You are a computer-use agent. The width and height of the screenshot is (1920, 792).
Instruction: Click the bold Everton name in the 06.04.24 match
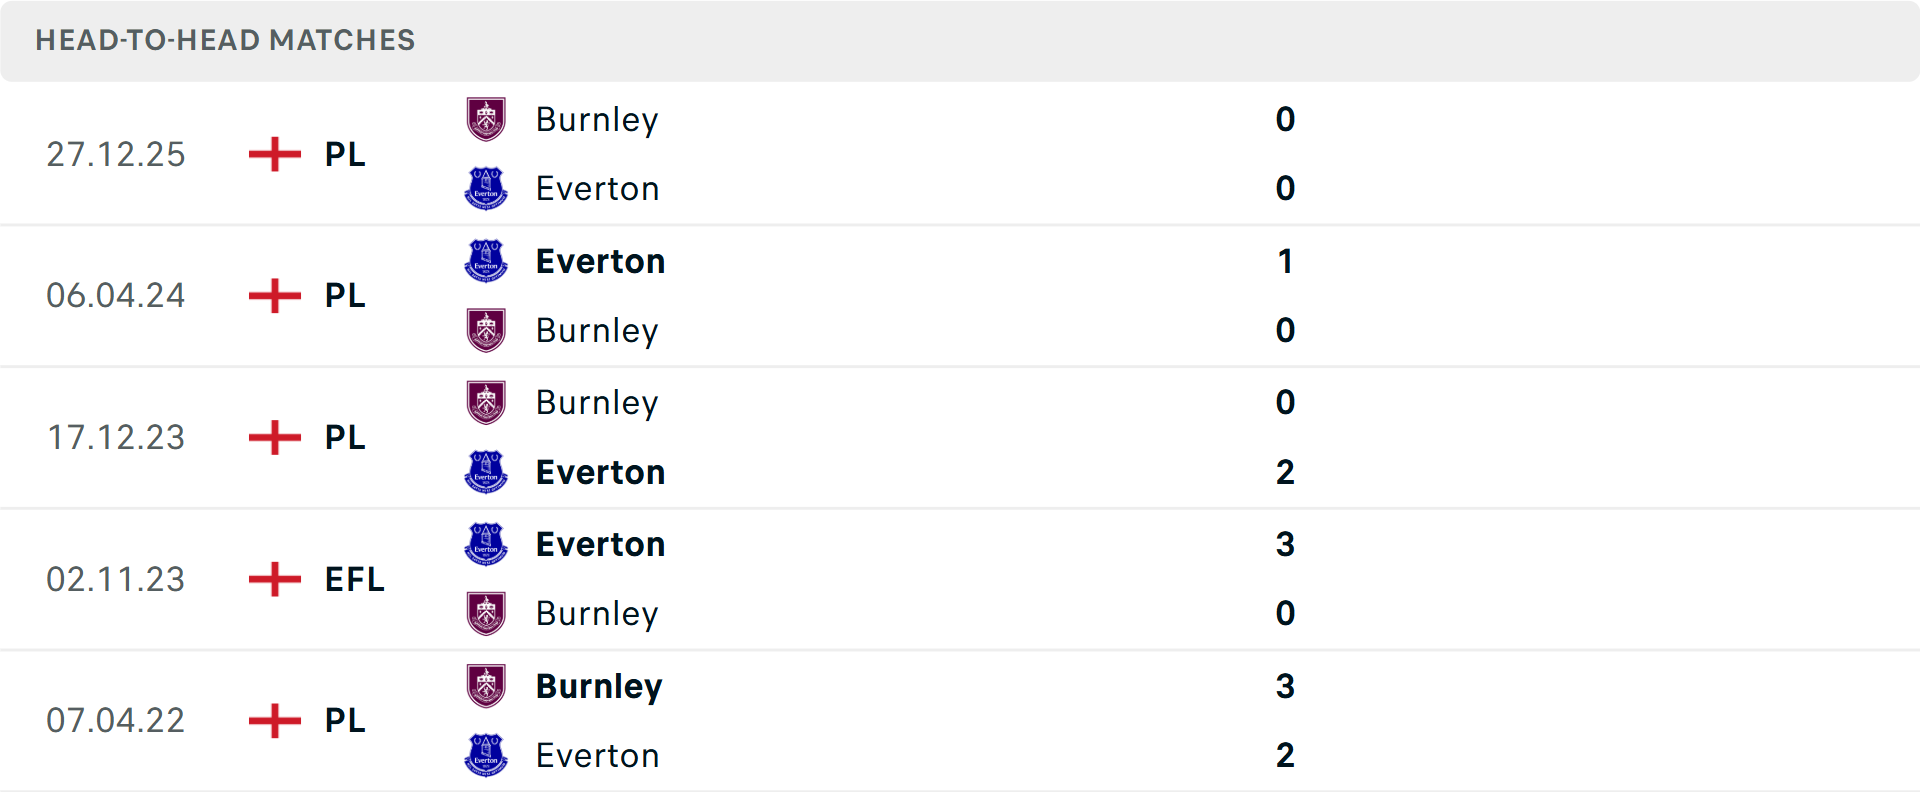tap(600, 261)
